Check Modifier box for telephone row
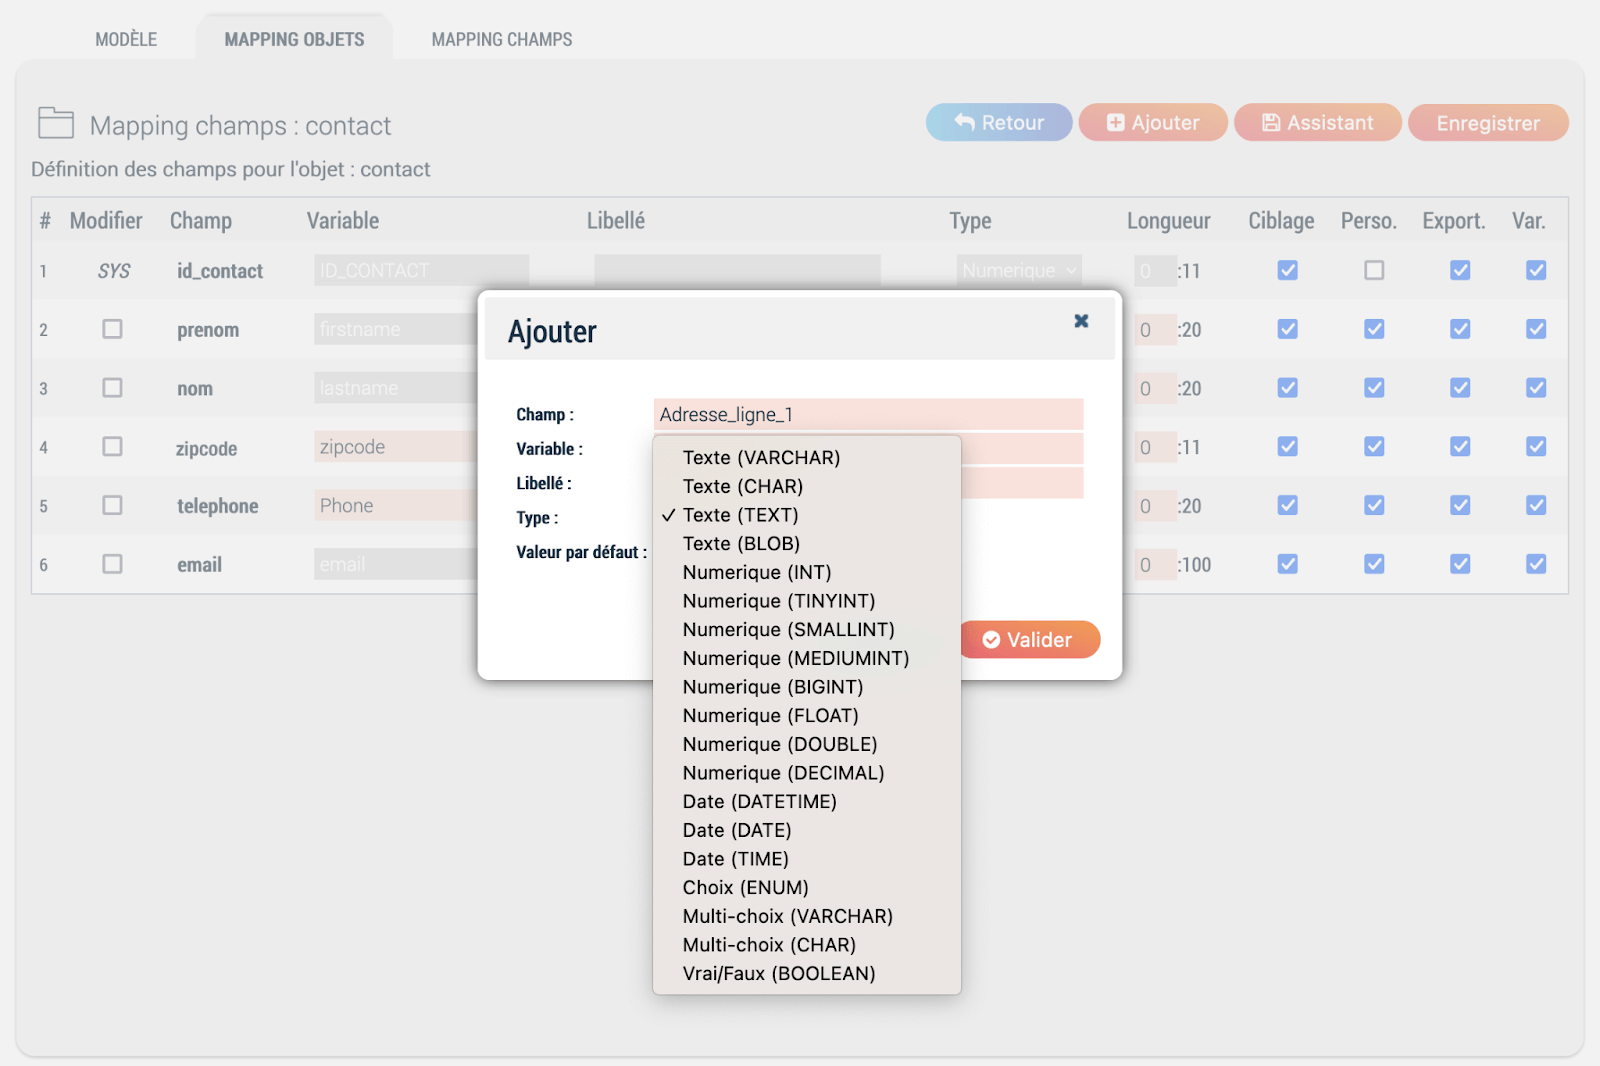1600x1066 pixels. (x=112, y=505)
